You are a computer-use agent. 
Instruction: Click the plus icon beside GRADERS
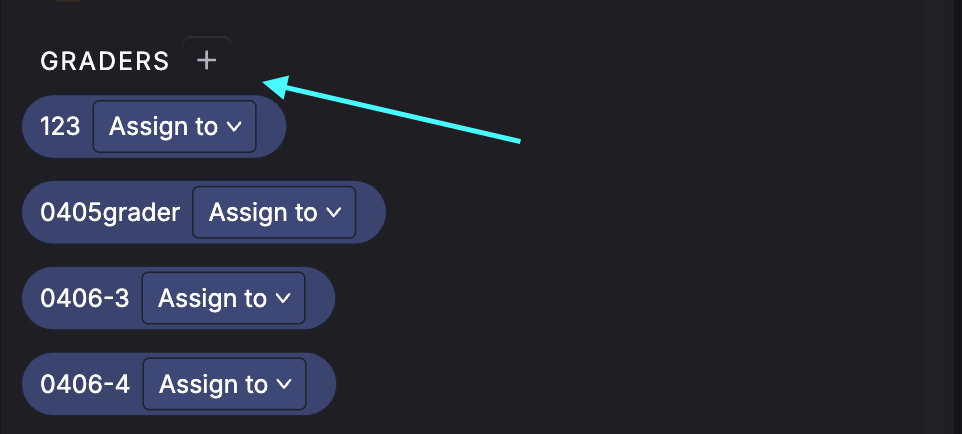tap(206, 61)
